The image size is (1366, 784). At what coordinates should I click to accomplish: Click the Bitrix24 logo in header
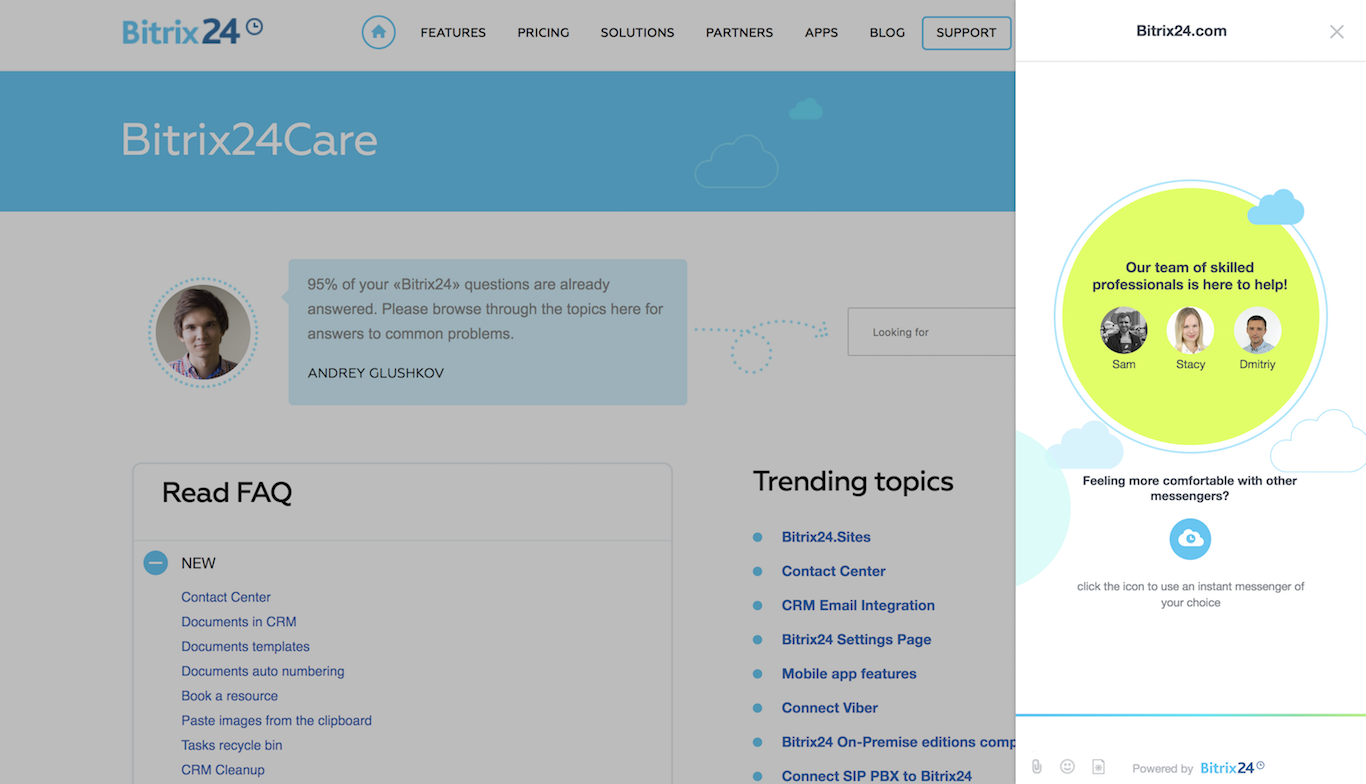192,32
